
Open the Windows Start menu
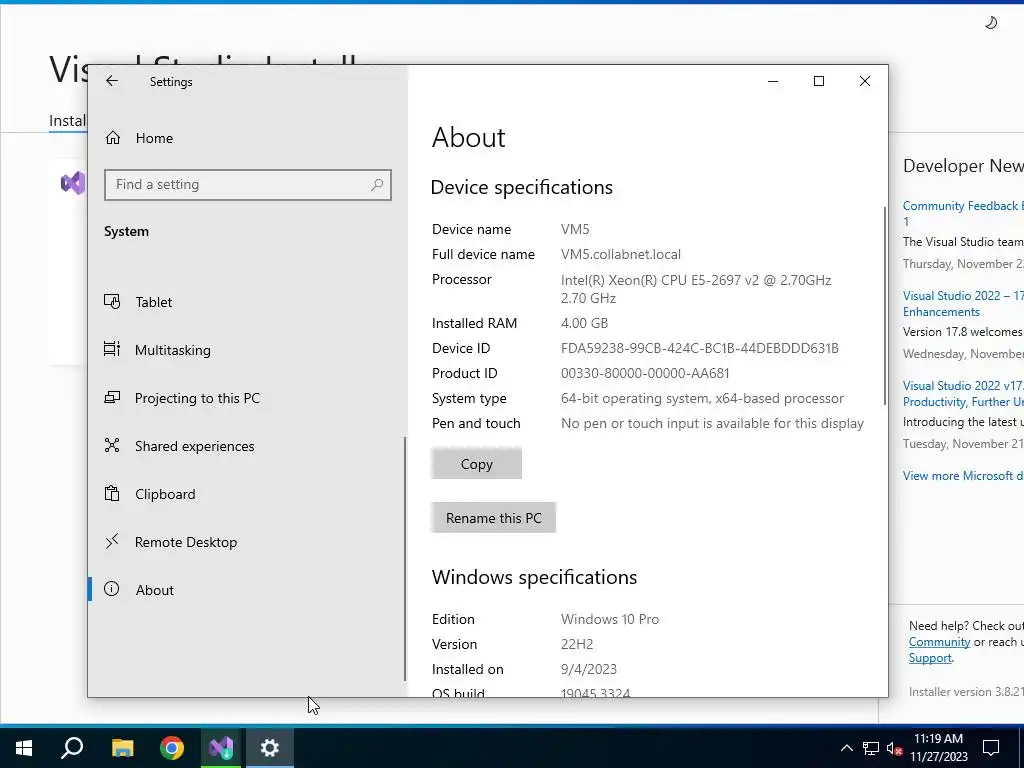point(24,748)
